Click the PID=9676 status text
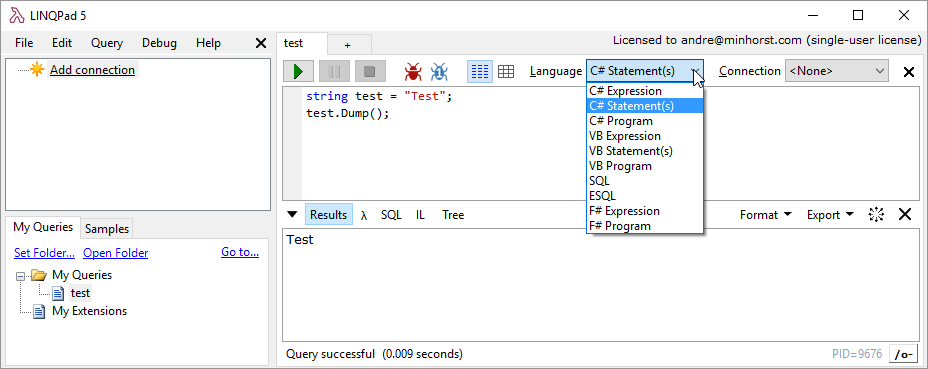 857,354
